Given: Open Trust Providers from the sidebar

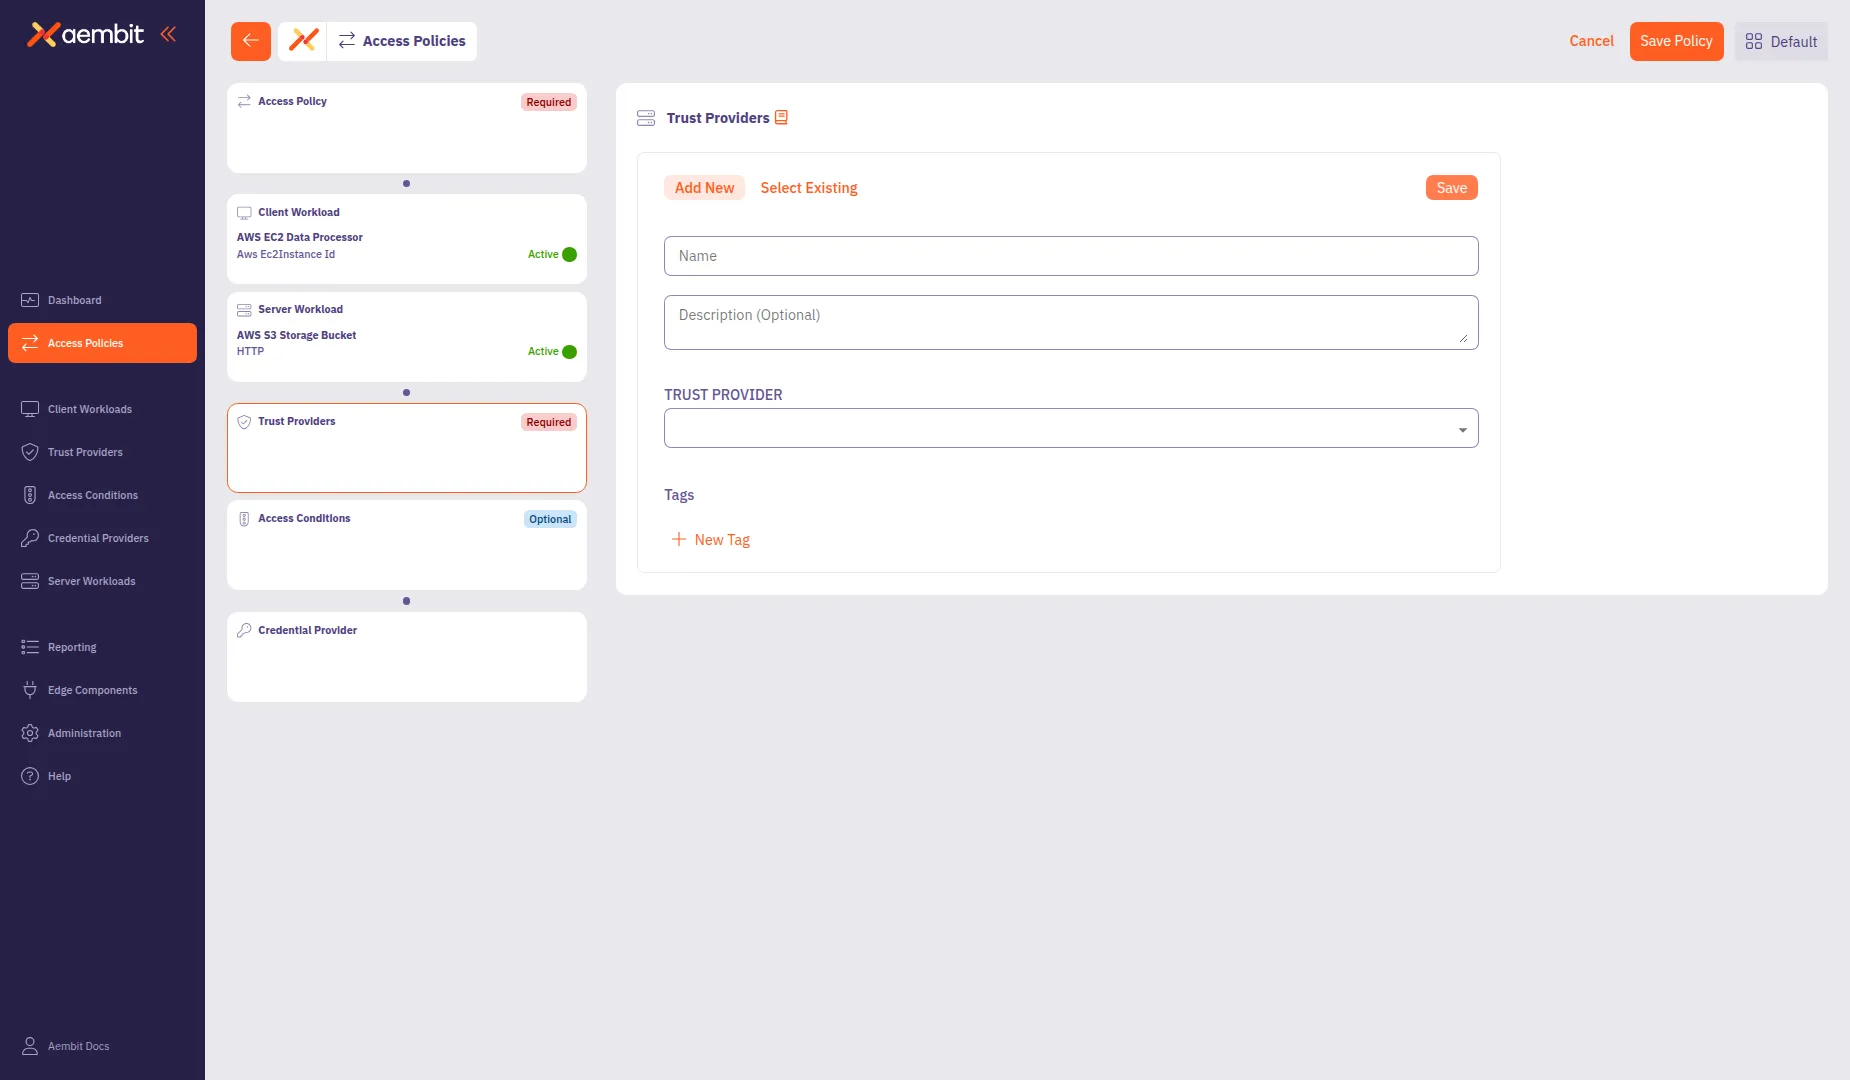Looking at the screenshot, I should pyautogui.click(x=86, y=452).
